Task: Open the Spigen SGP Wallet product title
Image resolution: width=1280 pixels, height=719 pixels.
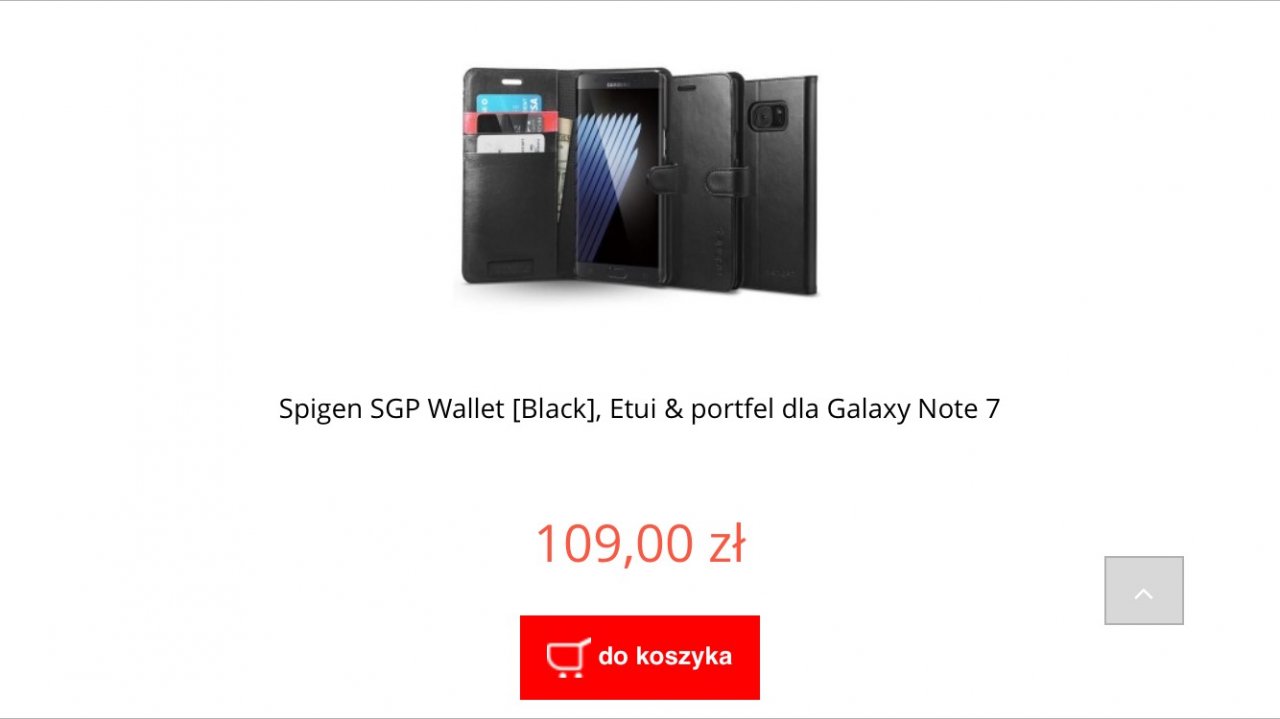Action: 640,408
